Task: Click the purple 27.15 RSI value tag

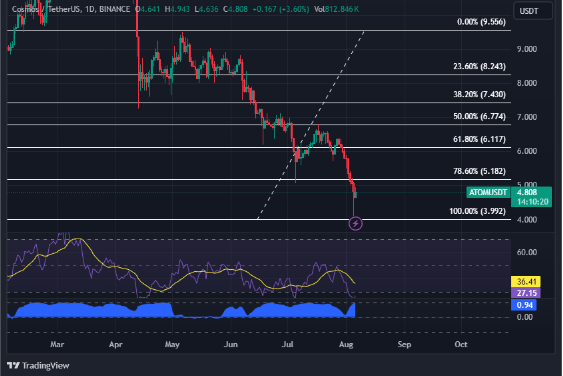Action: pos(526,293)
